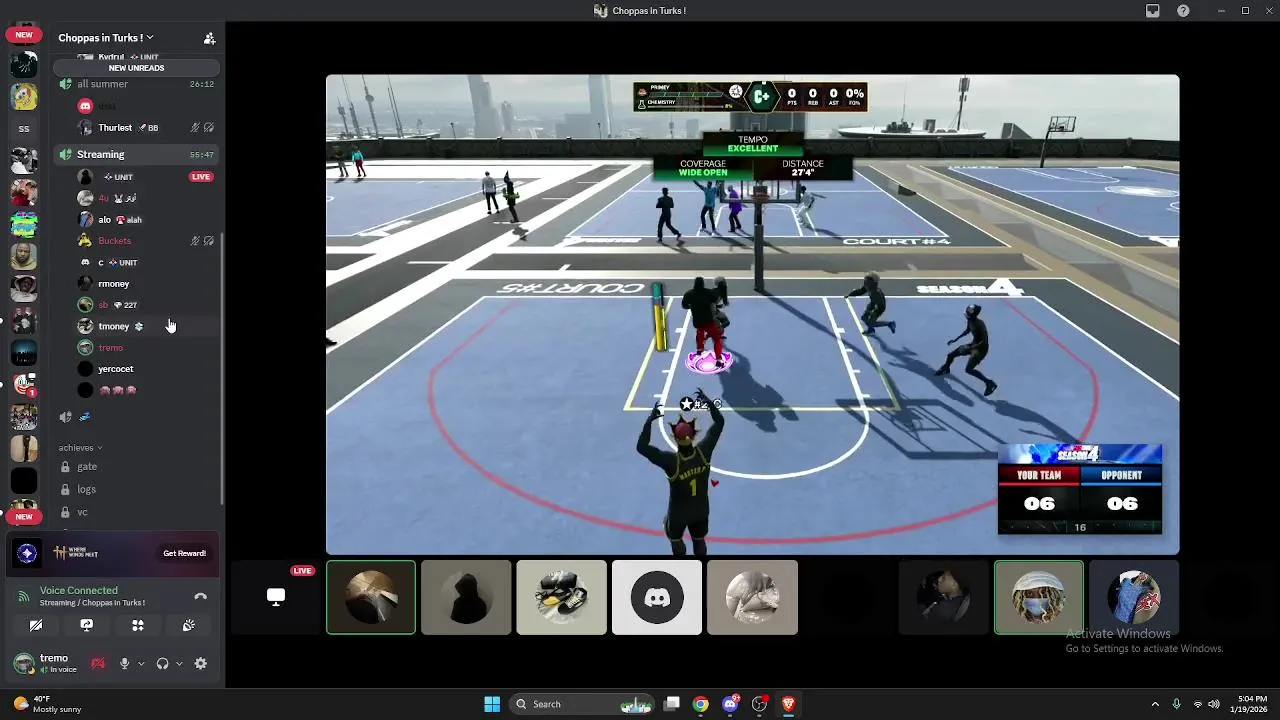Open the SpongeBob server icon
This screenshot has height=720, width=1280.
click(x=24, y=96)
